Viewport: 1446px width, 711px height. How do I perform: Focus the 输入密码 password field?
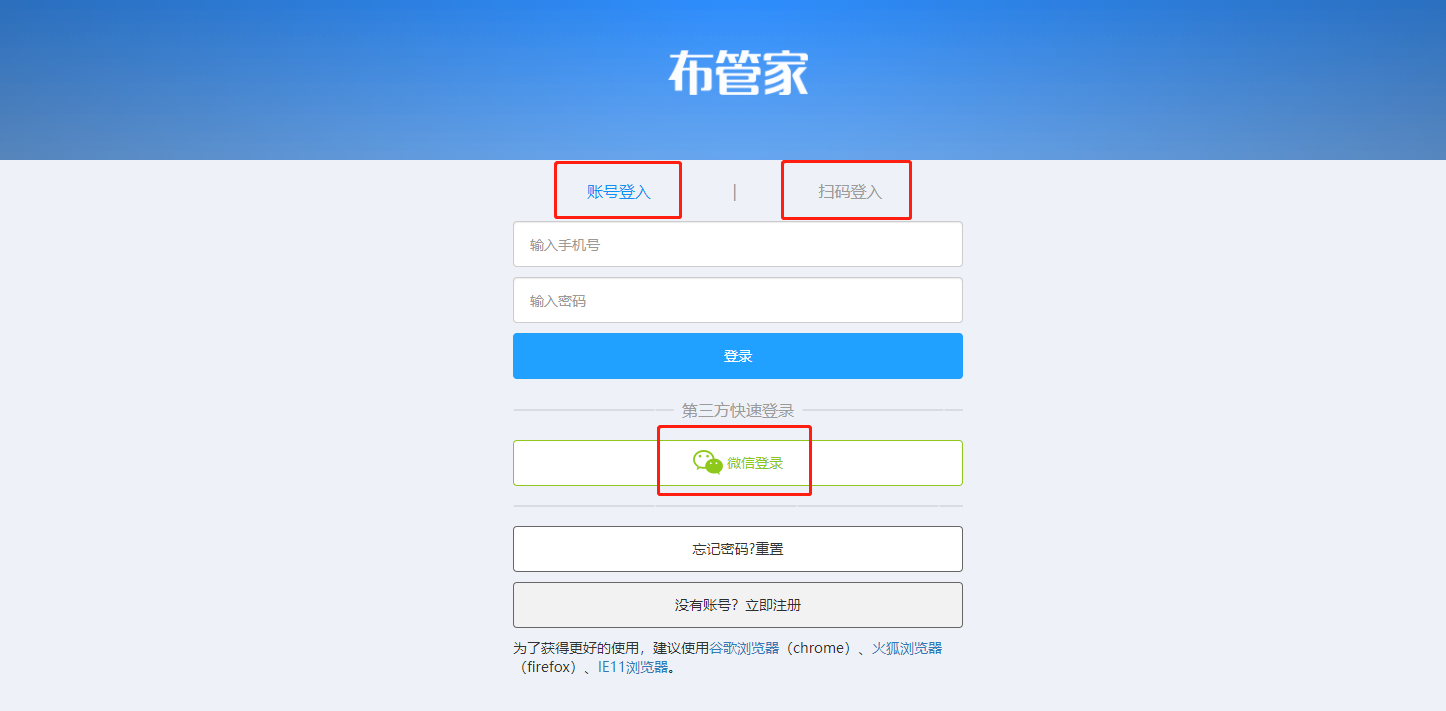[738, 300]
